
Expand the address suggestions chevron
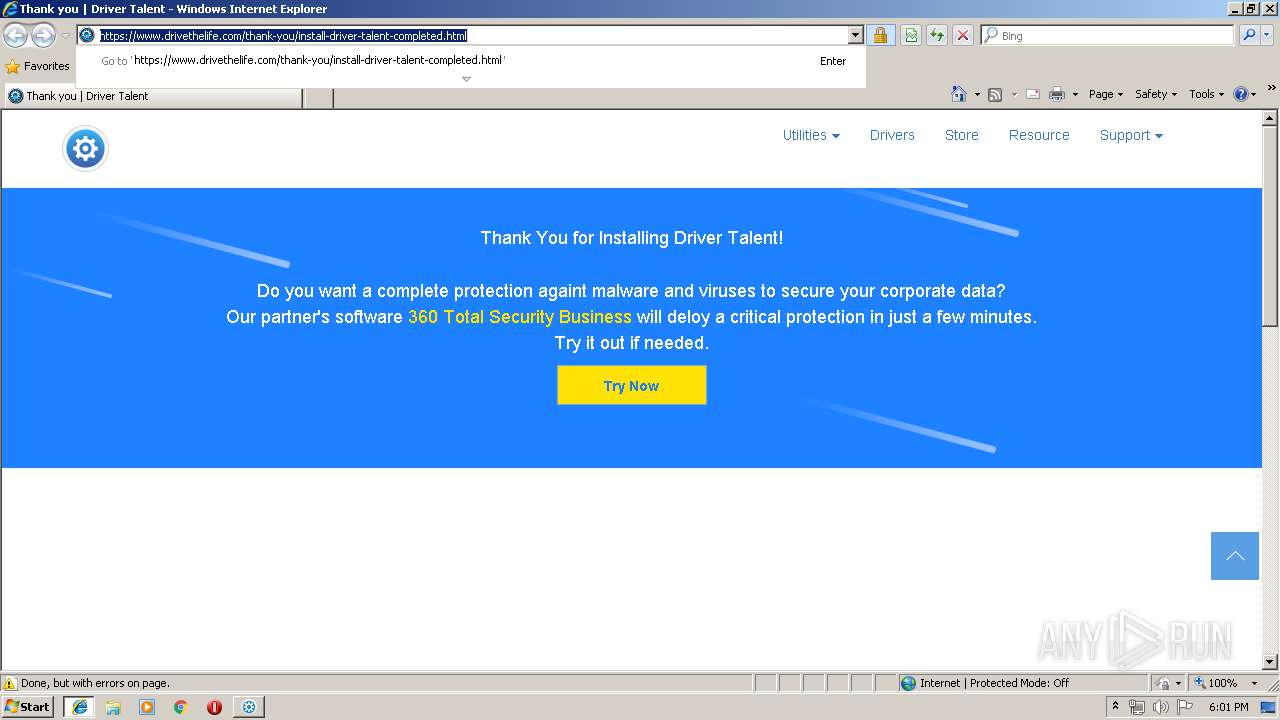tap(466, 79)
